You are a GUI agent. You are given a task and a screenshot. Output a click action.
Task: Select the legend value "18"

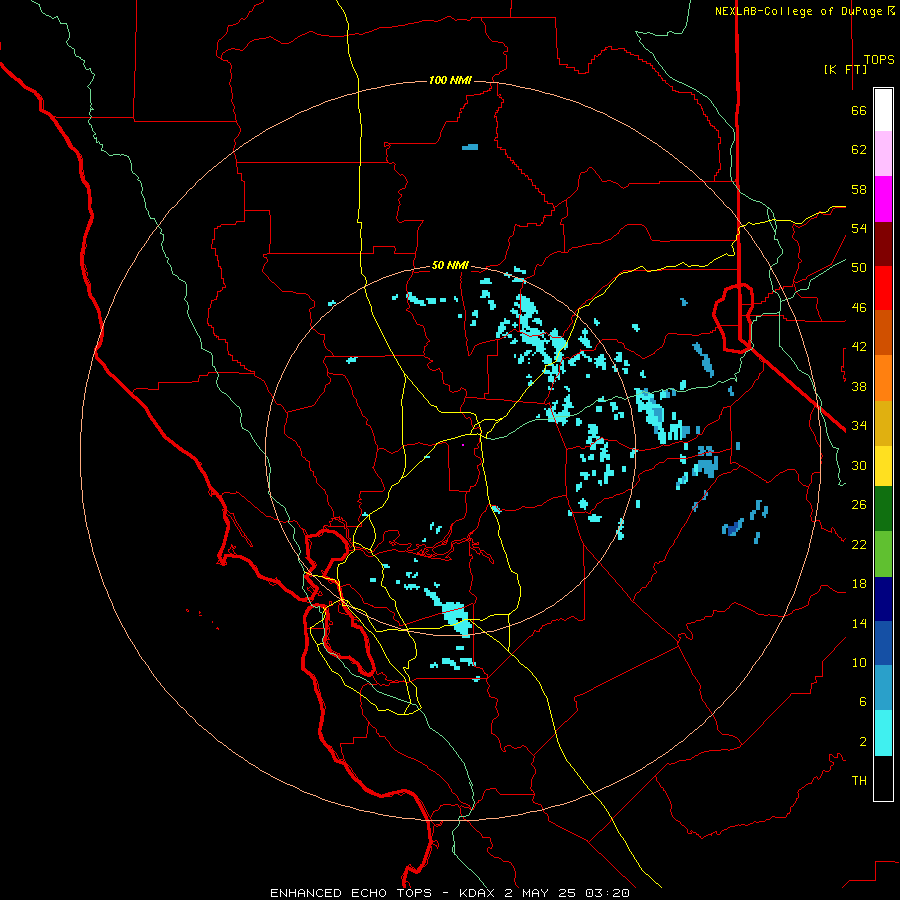pyautogui.click(x=859, y=584)
